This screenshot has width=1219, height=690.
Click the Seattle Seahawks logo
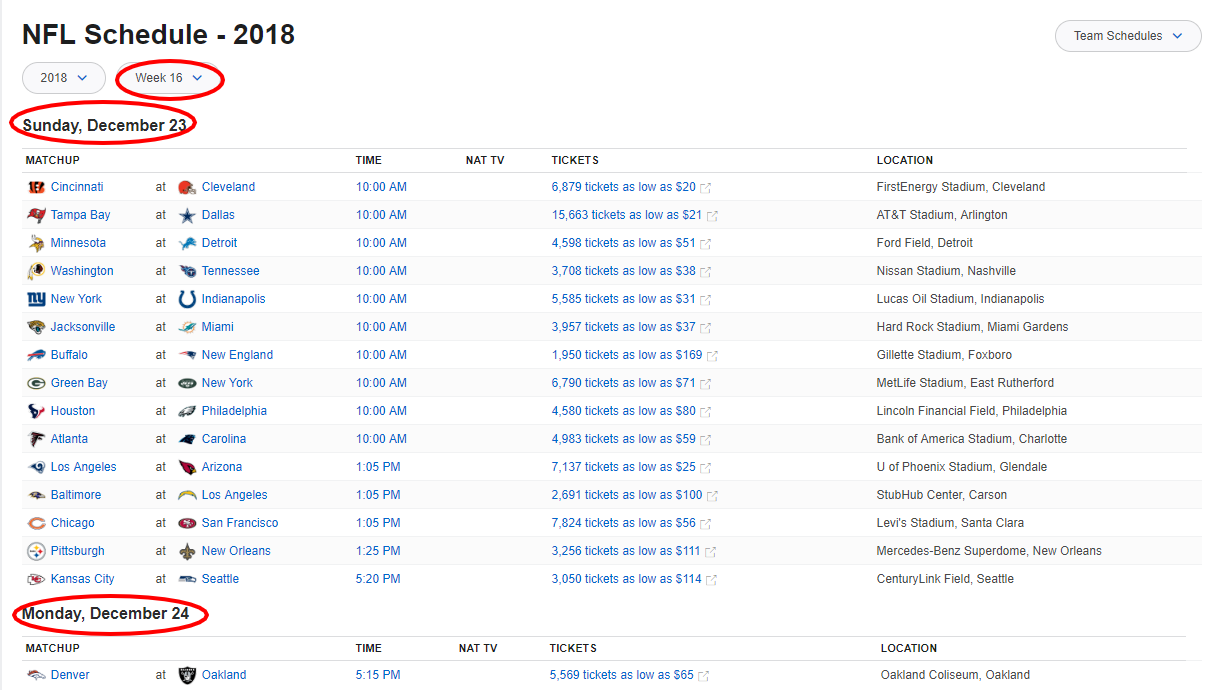pyautogui.click(x=187, y=579)
